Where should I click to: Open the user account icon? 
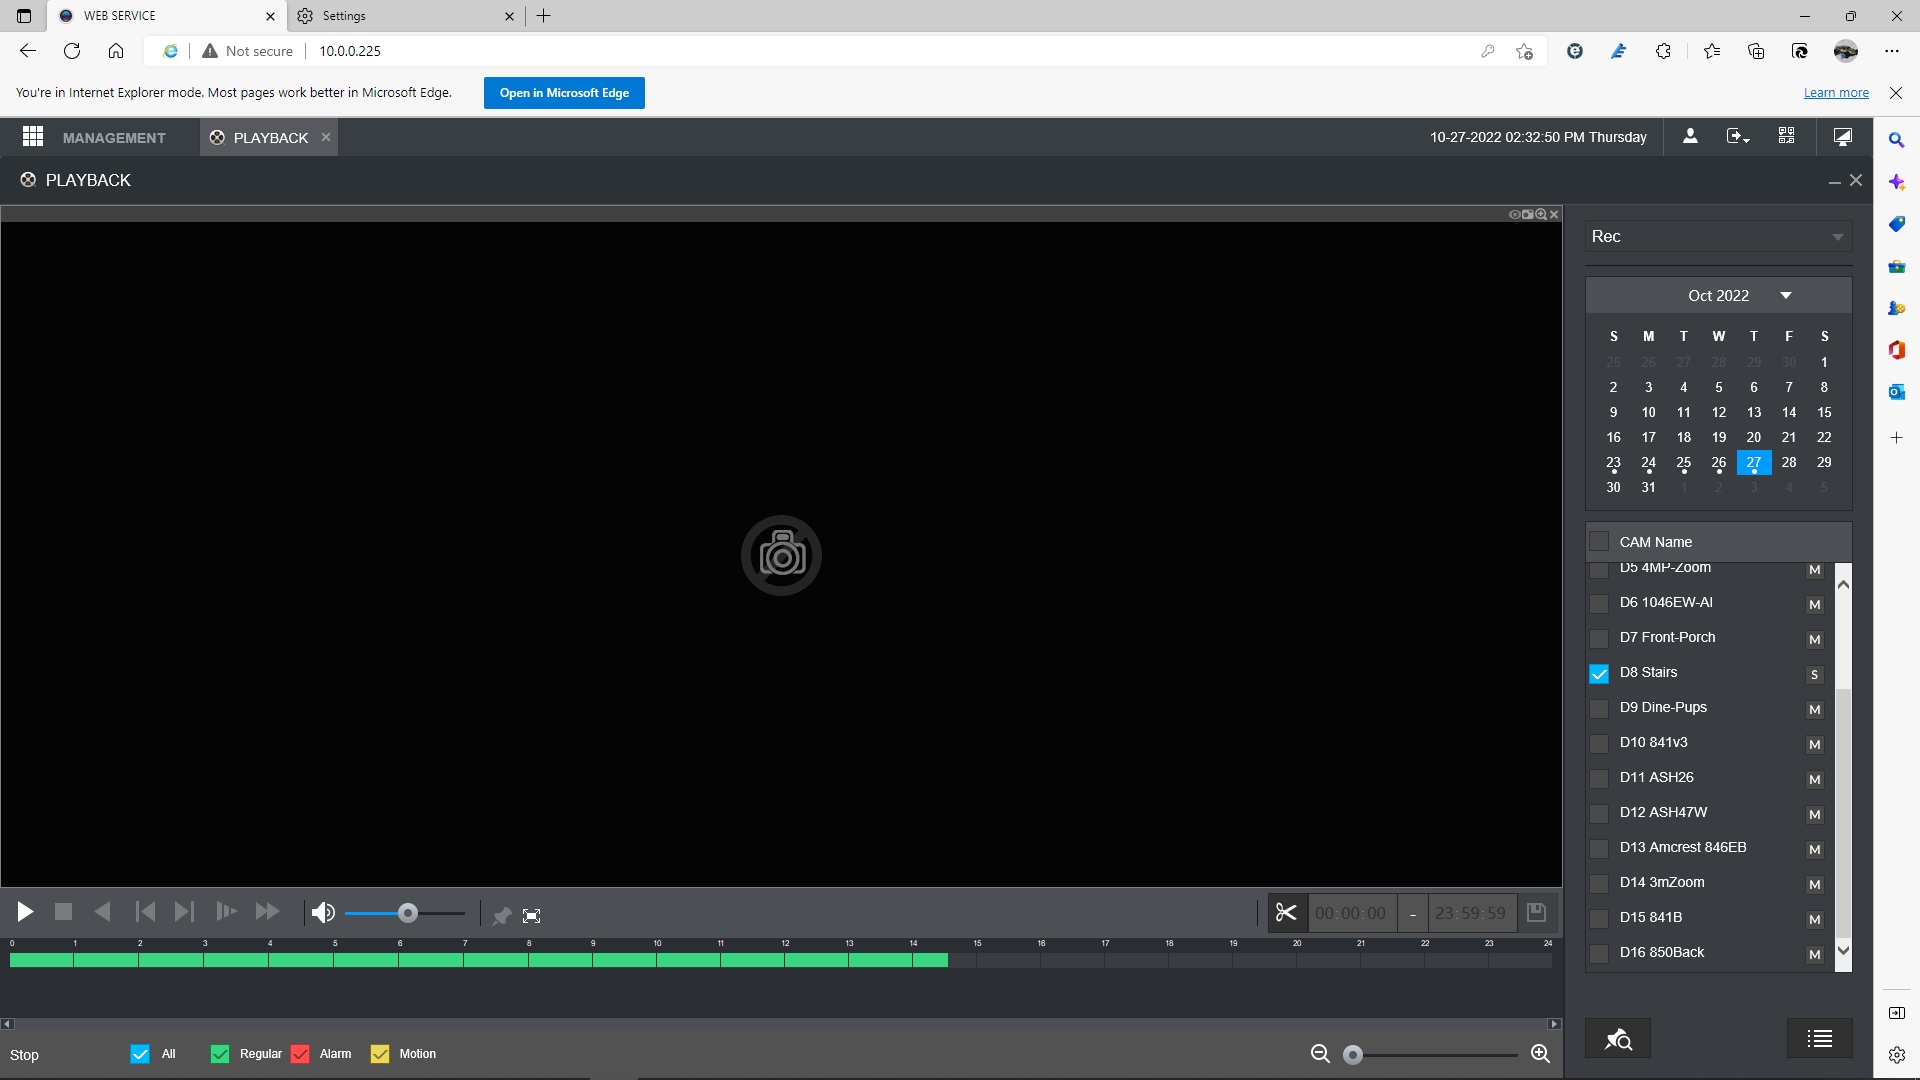[x=1690, y=136]
